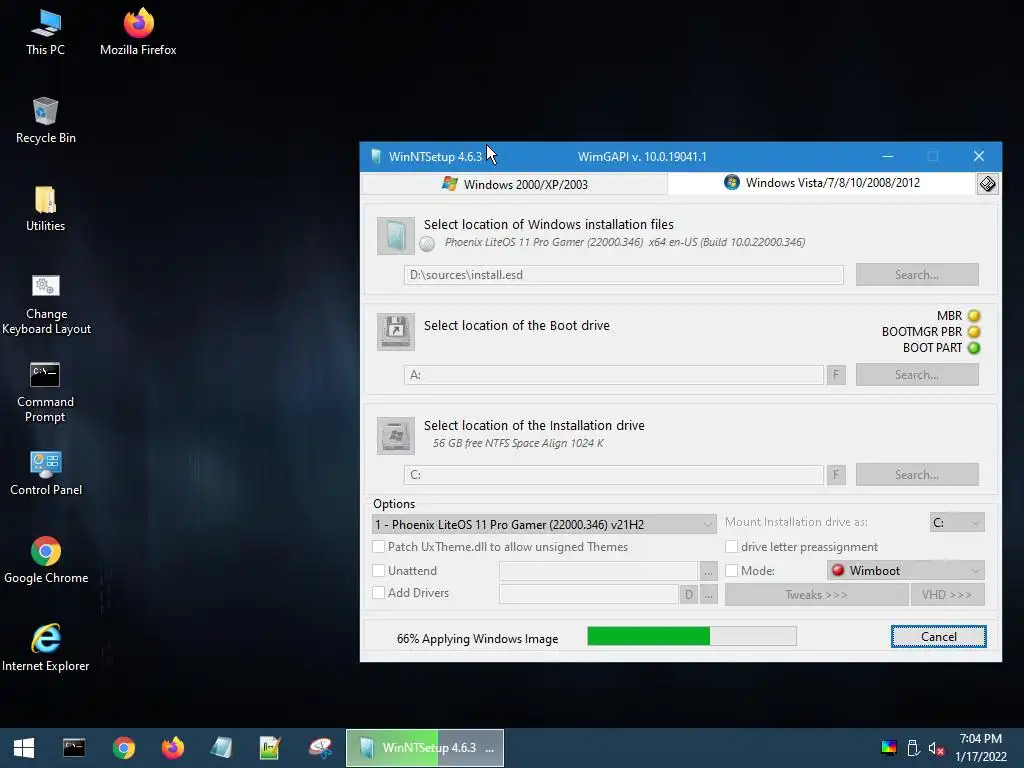The image size is (1024, 768).
Task: Click F button beside Boot drive field
Action: (x=836, y=375)
